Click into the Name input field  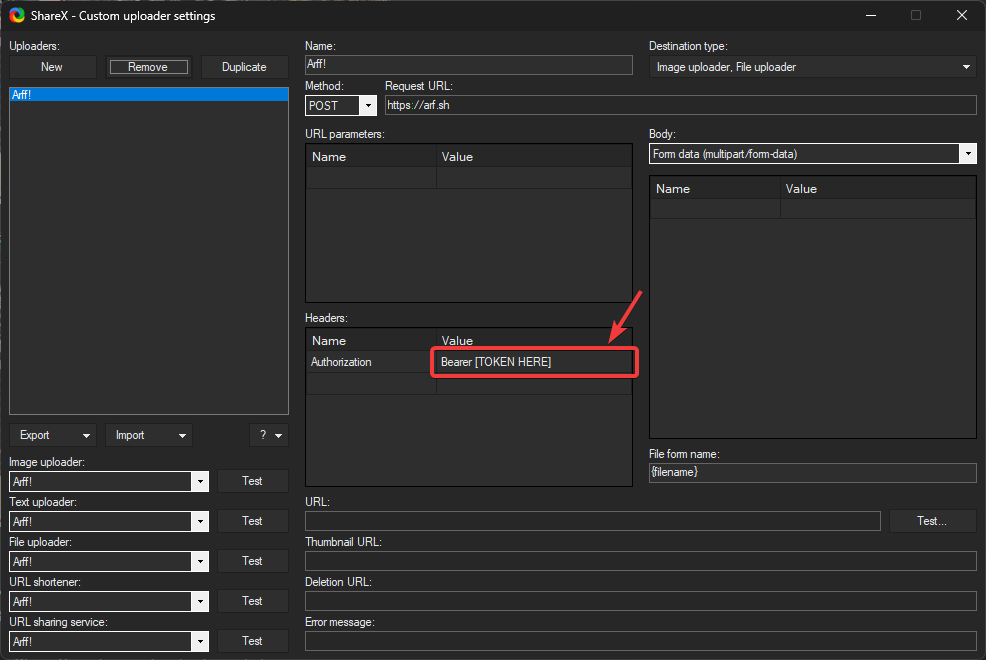[468, 65]
